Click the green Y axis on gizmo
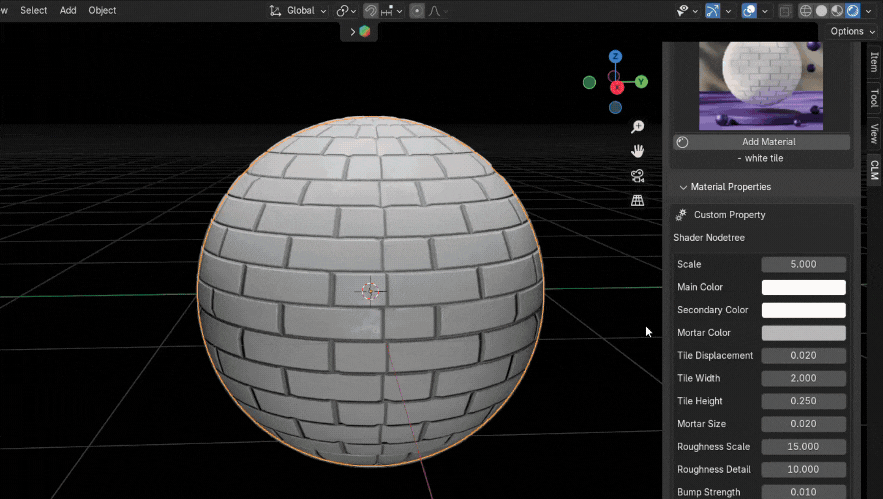 641,82
